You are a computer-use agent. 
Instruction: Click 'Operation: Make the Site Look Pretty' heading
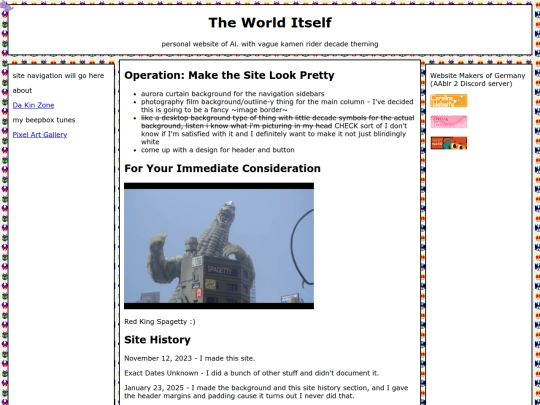[x=229, y=75]
